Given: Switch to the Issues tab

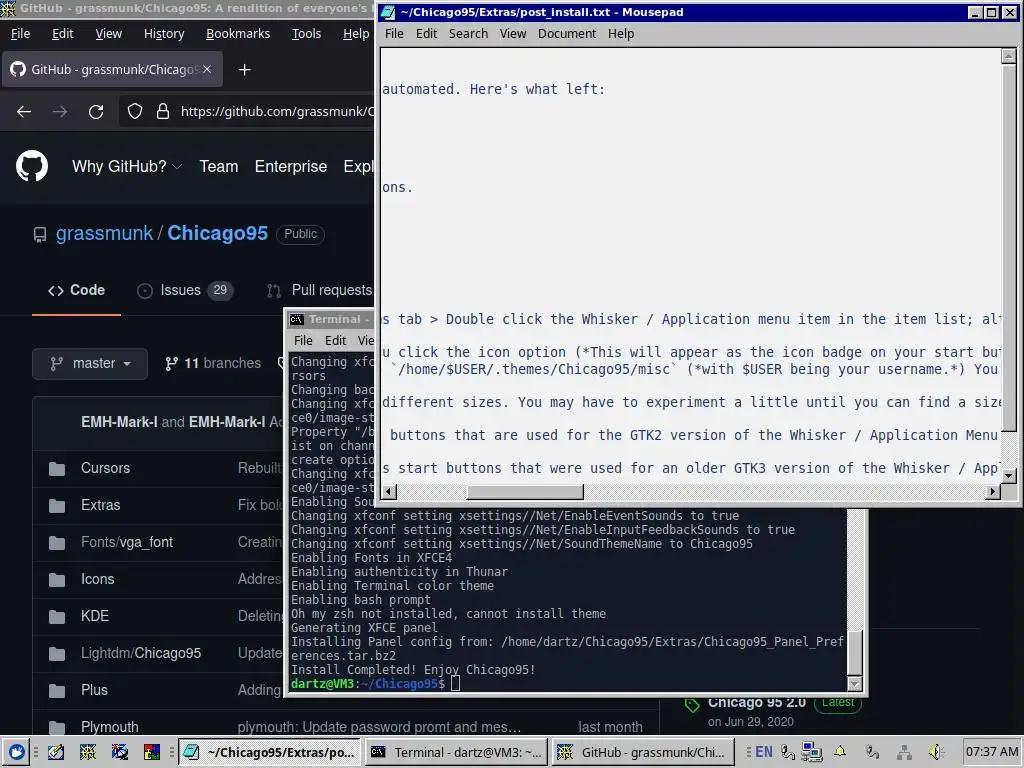Looking at the screenshot, I should 185,290.
